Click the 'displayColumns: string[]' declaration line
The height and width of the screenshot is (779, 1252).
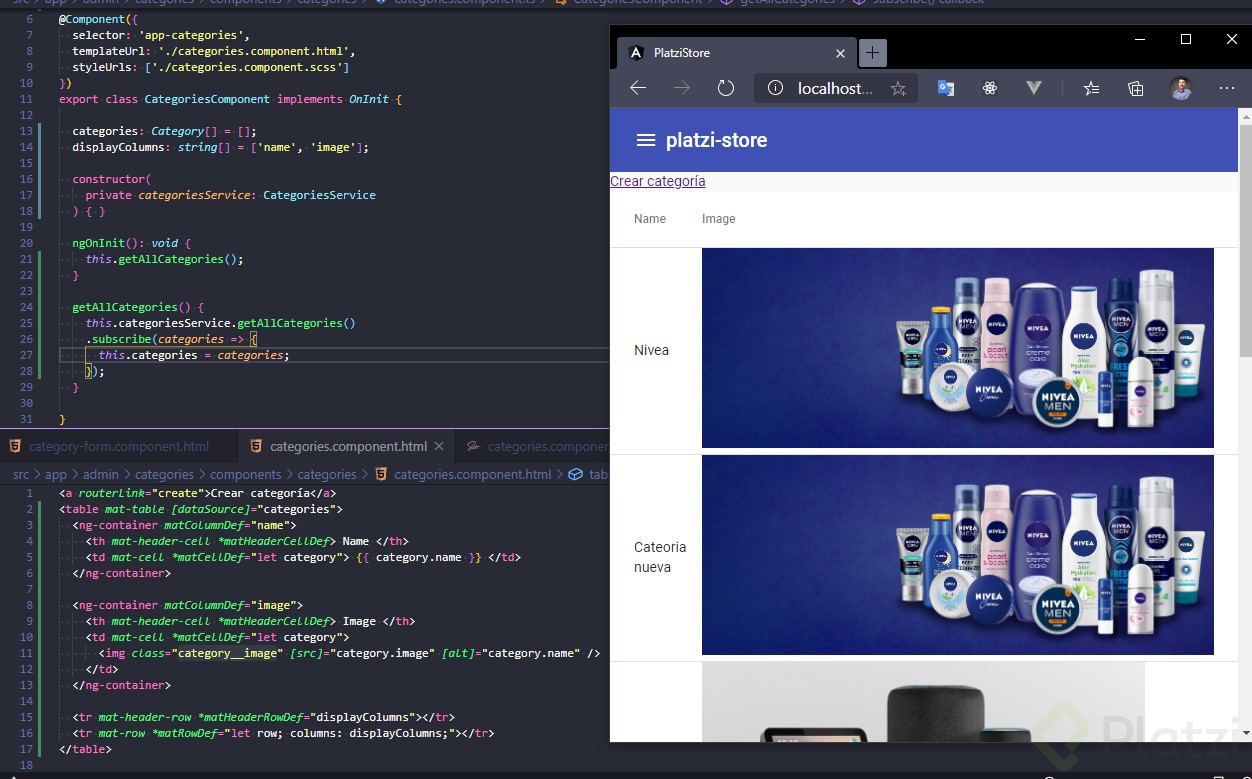[x=220, y=147]
